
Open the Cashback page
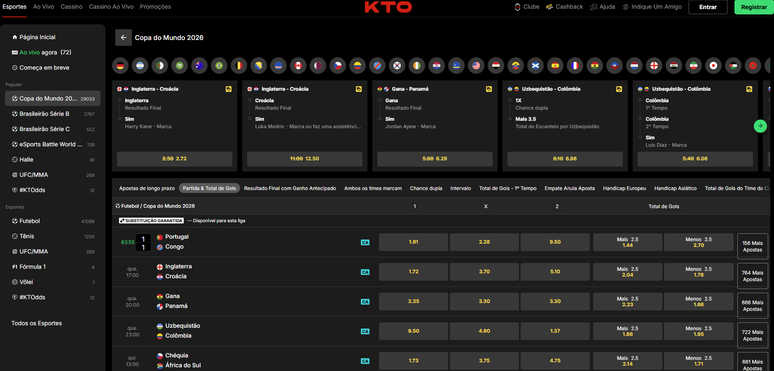click(564, 7)
